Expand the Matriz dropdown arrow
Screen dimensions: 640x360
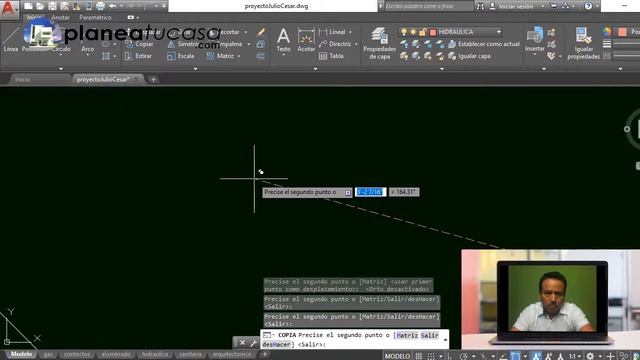[239, 56]
